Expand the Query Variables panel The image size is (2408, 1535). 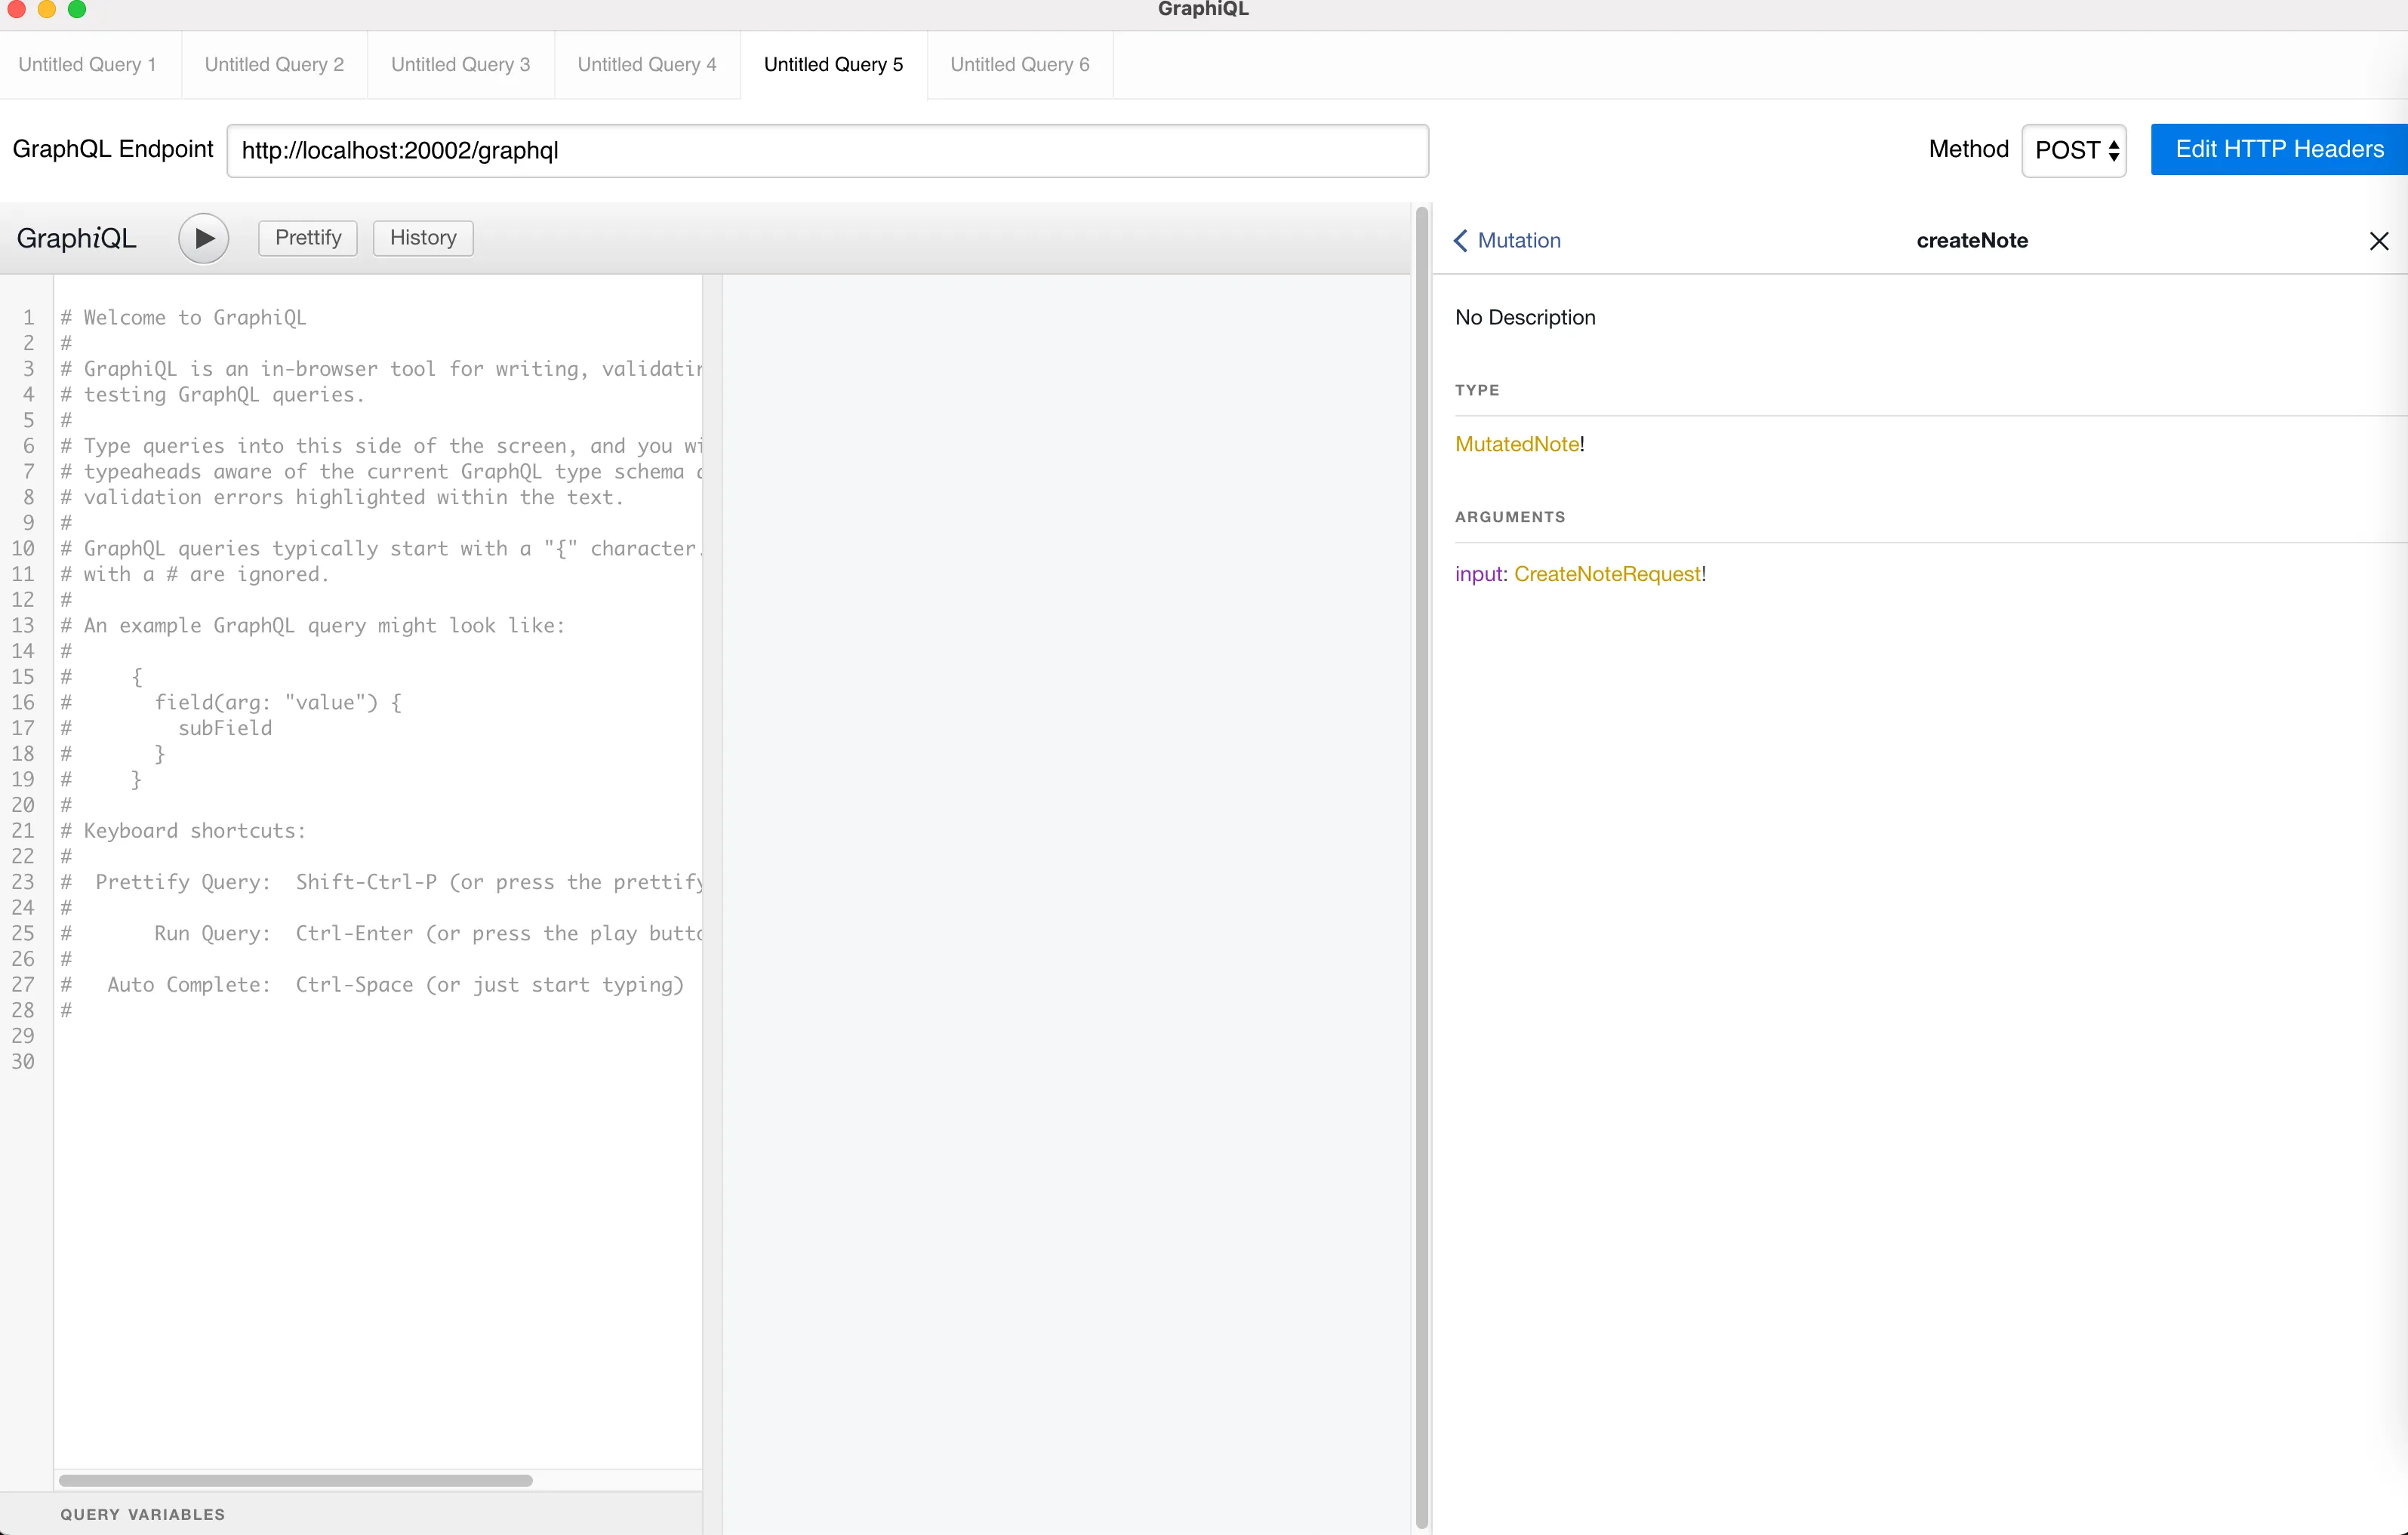pos(351,1514)
